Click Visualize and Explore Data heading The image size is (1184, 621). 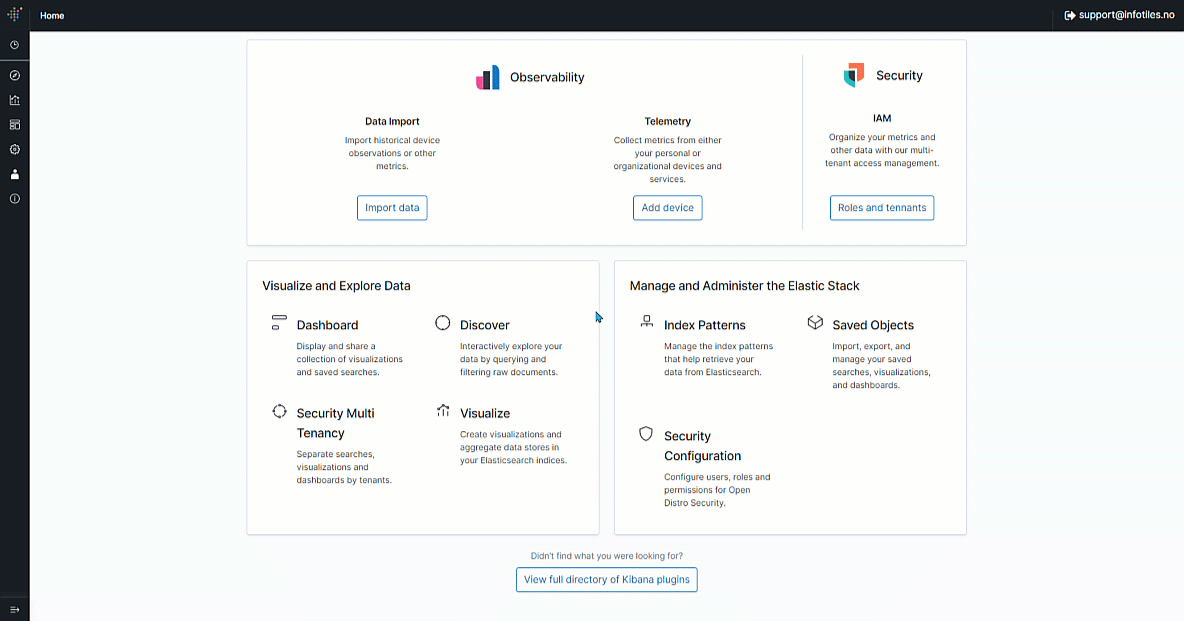click(x=336, y=286)
